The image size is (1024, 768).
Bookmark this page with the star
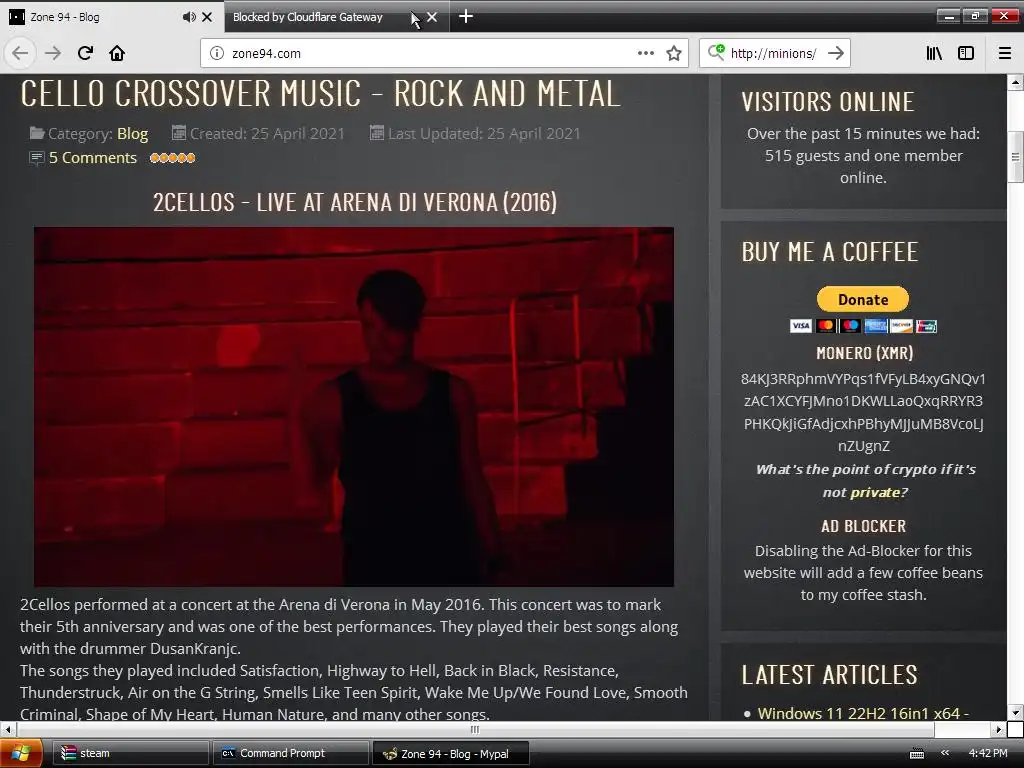pos(674,53)
